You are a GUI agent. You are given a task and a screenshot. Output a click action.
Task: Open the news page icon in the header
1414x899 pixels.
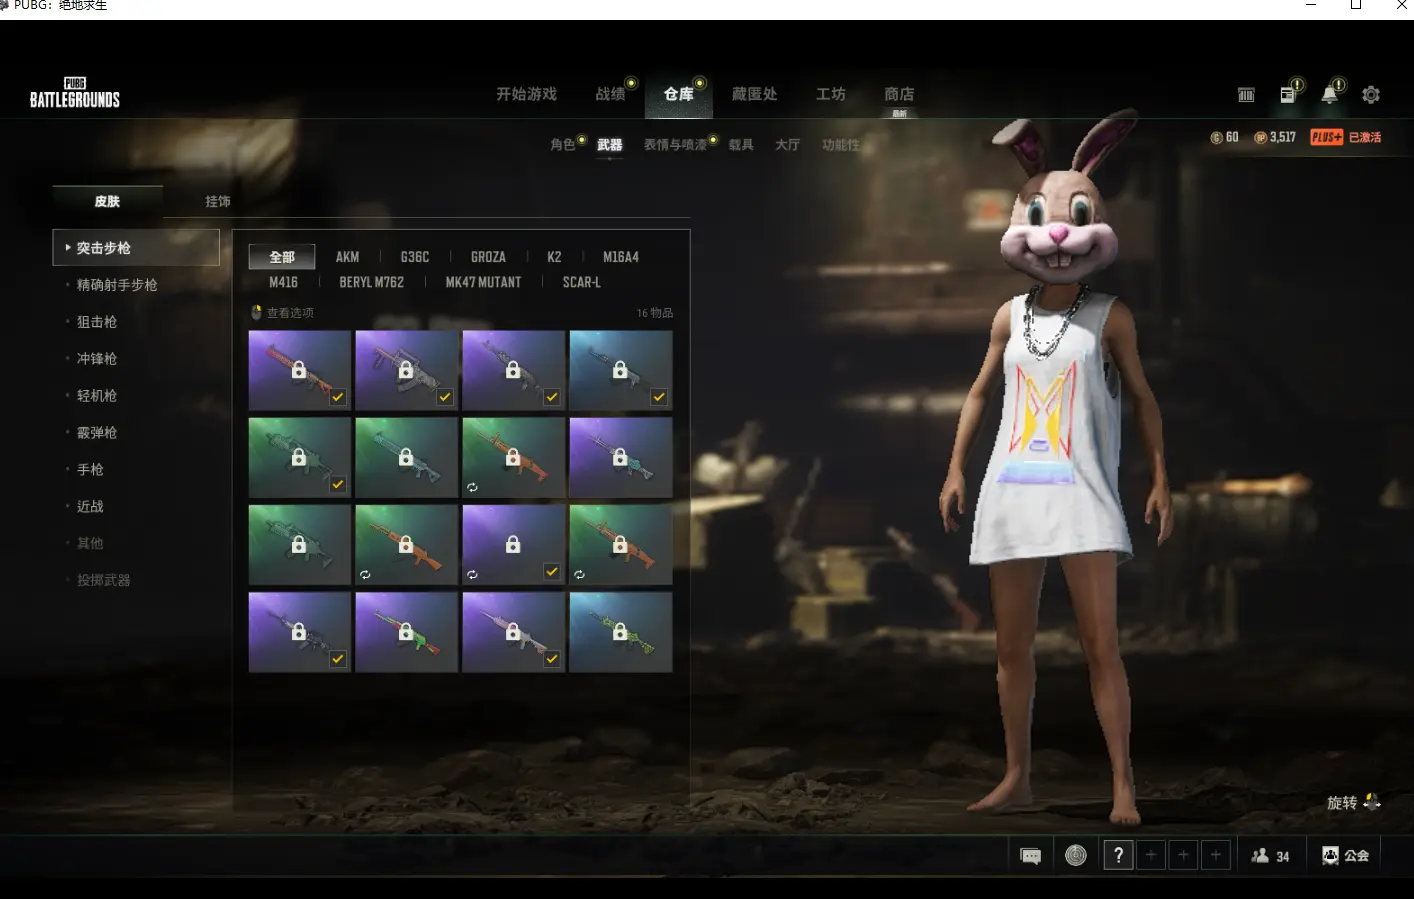(1288, 94)
